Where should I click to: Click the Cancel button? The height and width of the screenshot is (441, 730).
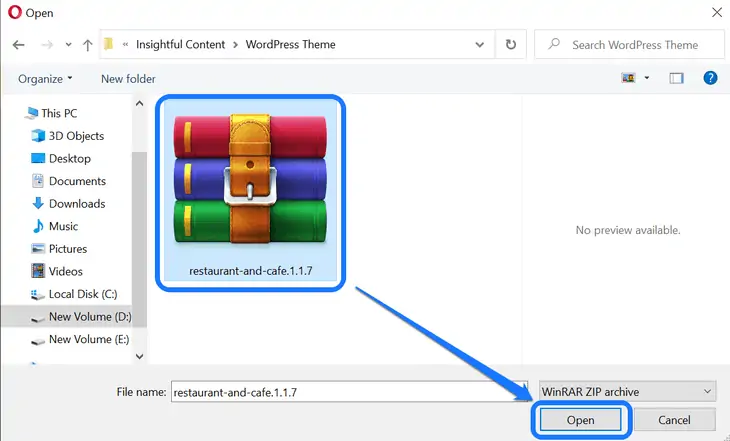click(674, 420)
